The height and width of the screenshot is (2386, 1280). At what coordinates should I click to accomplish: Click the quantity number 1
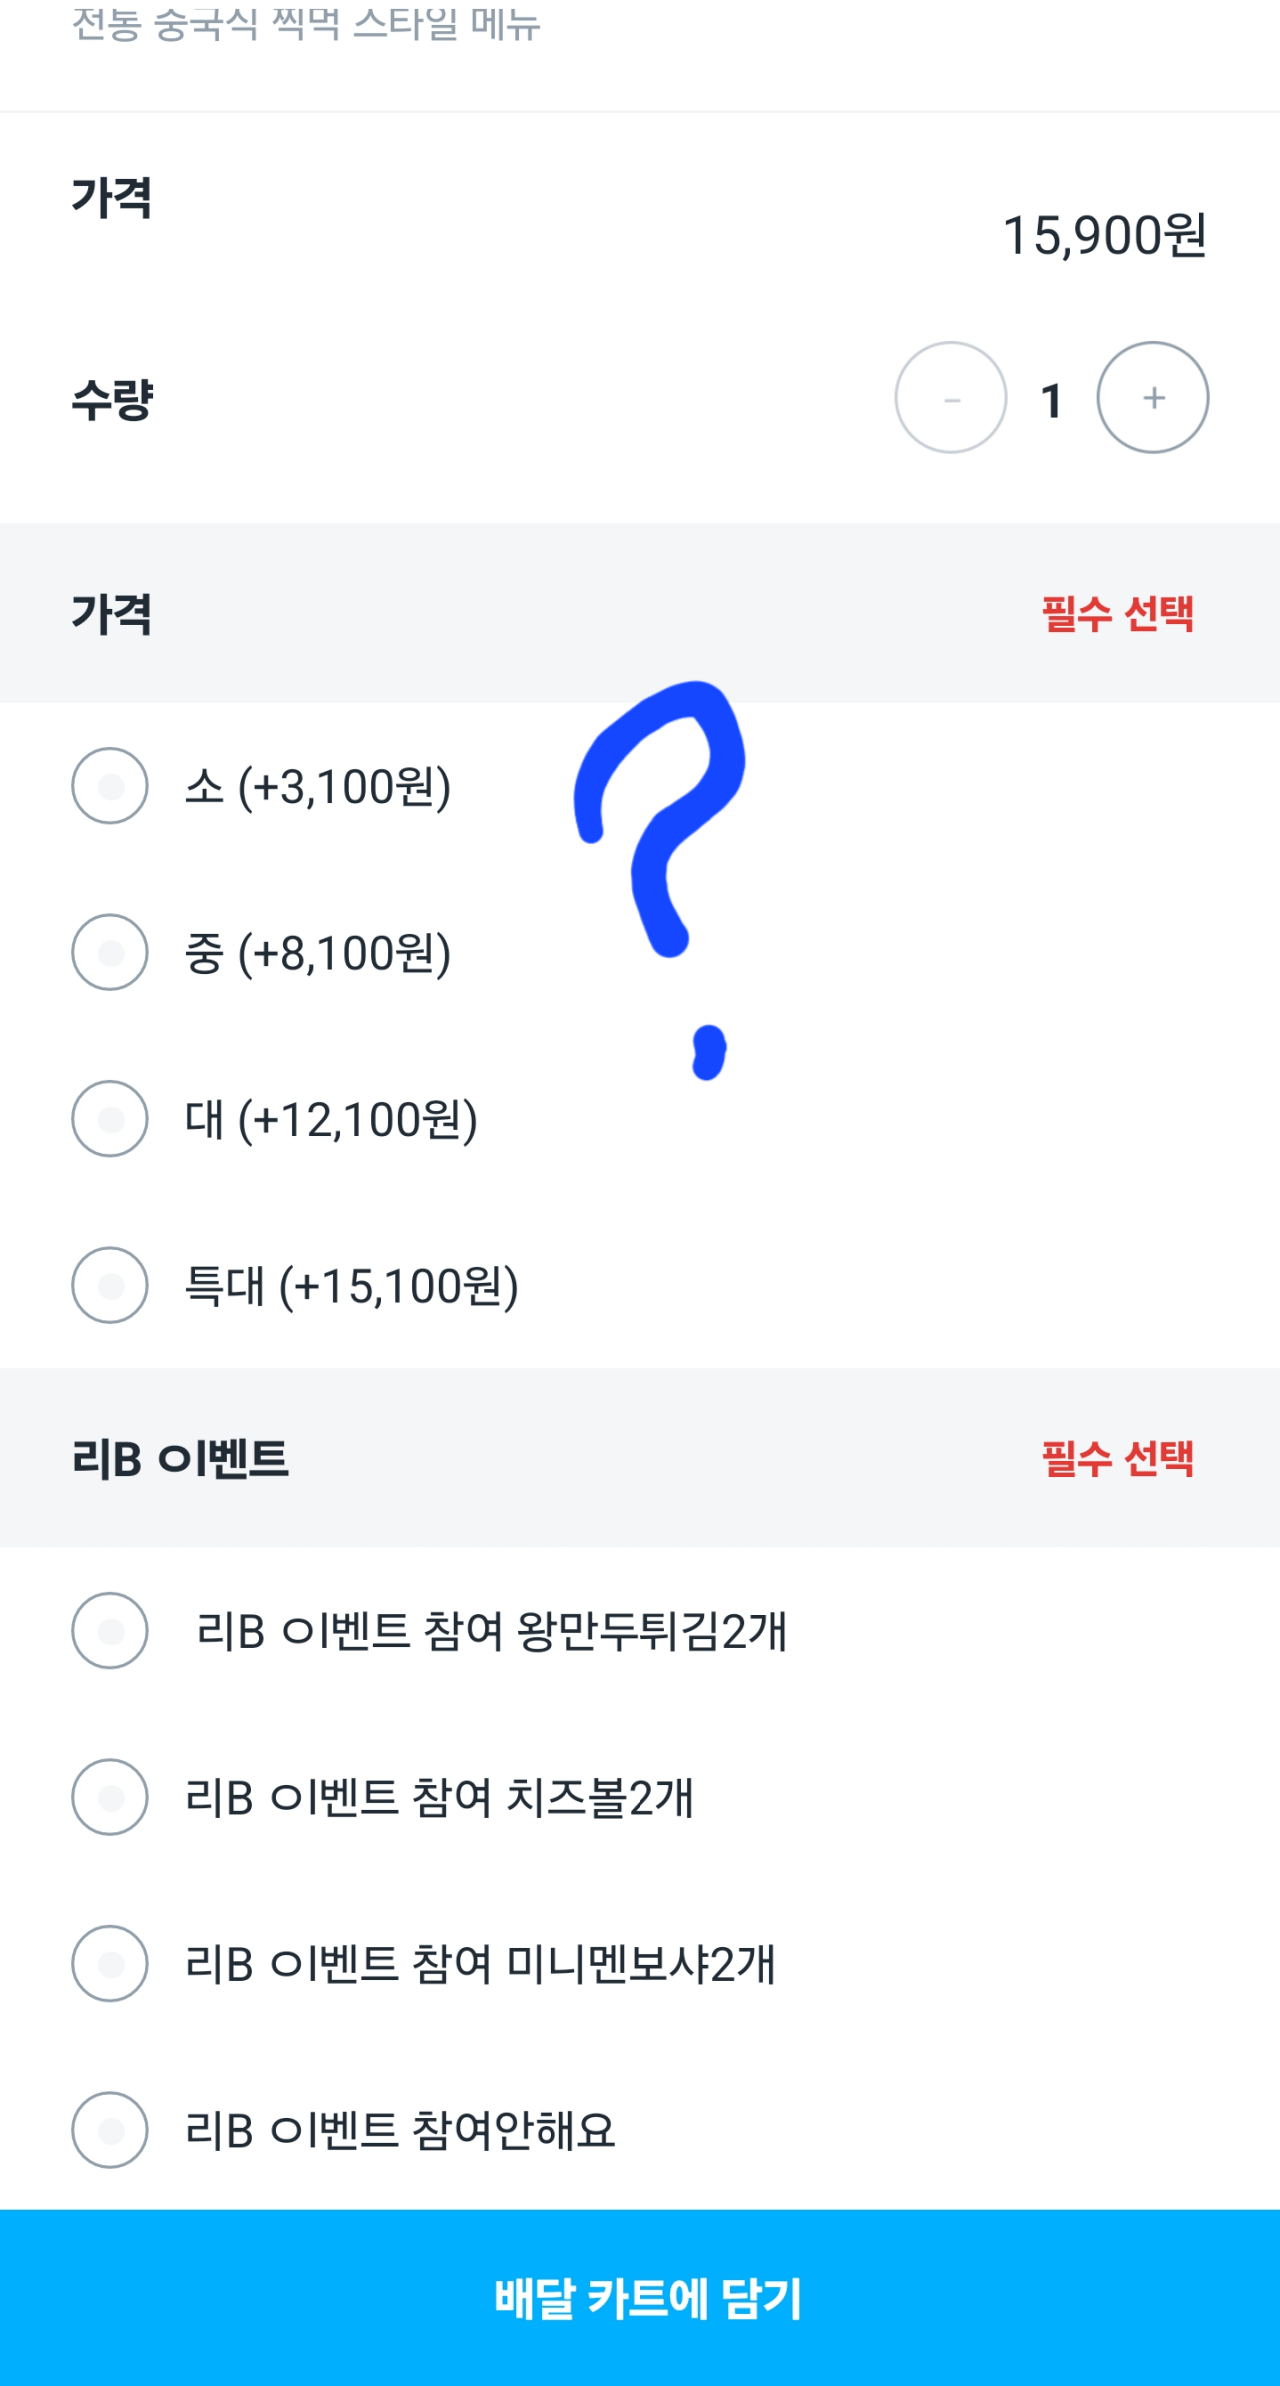click(1051, 400)
